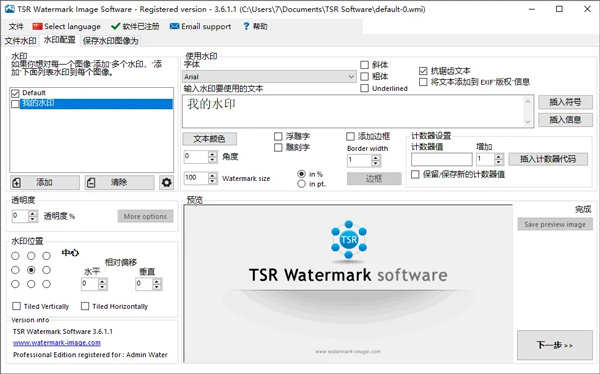The width and height of the screenshot is (600, 374).
Task: Maximize the TSR Watermark window
Action: [559, 9]
